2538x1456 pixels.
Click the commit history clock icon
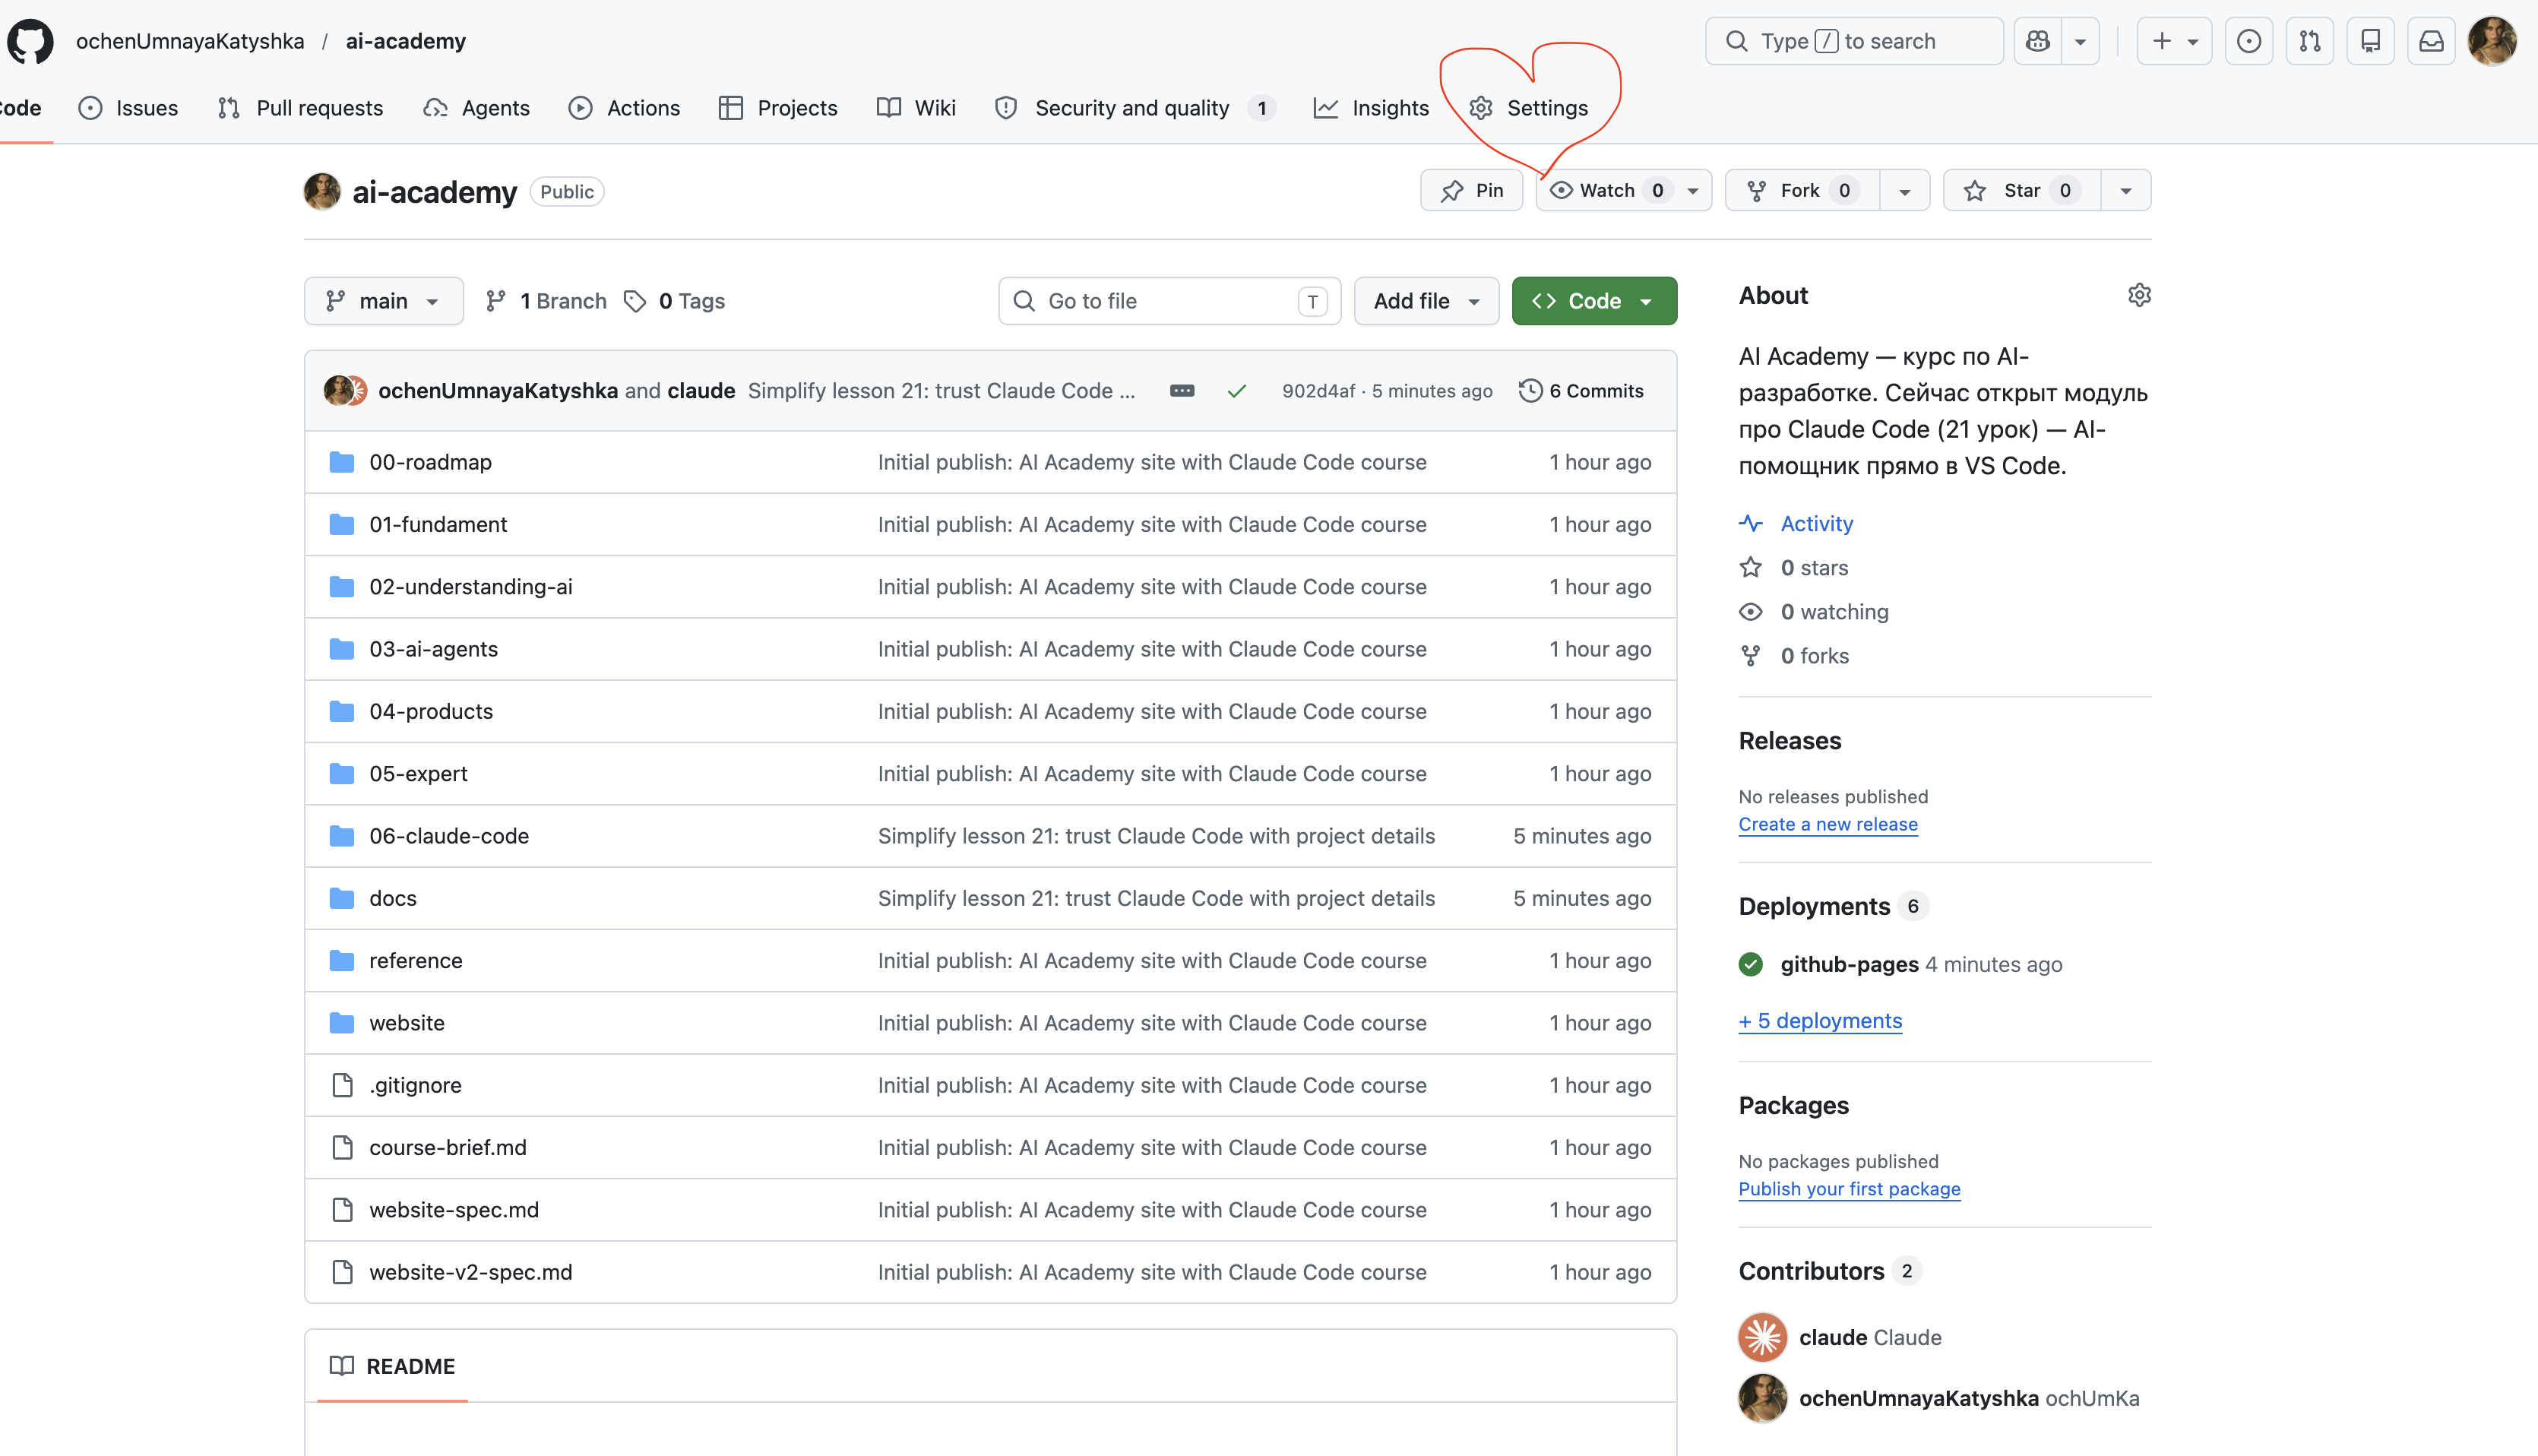(x=1530, y=391)
